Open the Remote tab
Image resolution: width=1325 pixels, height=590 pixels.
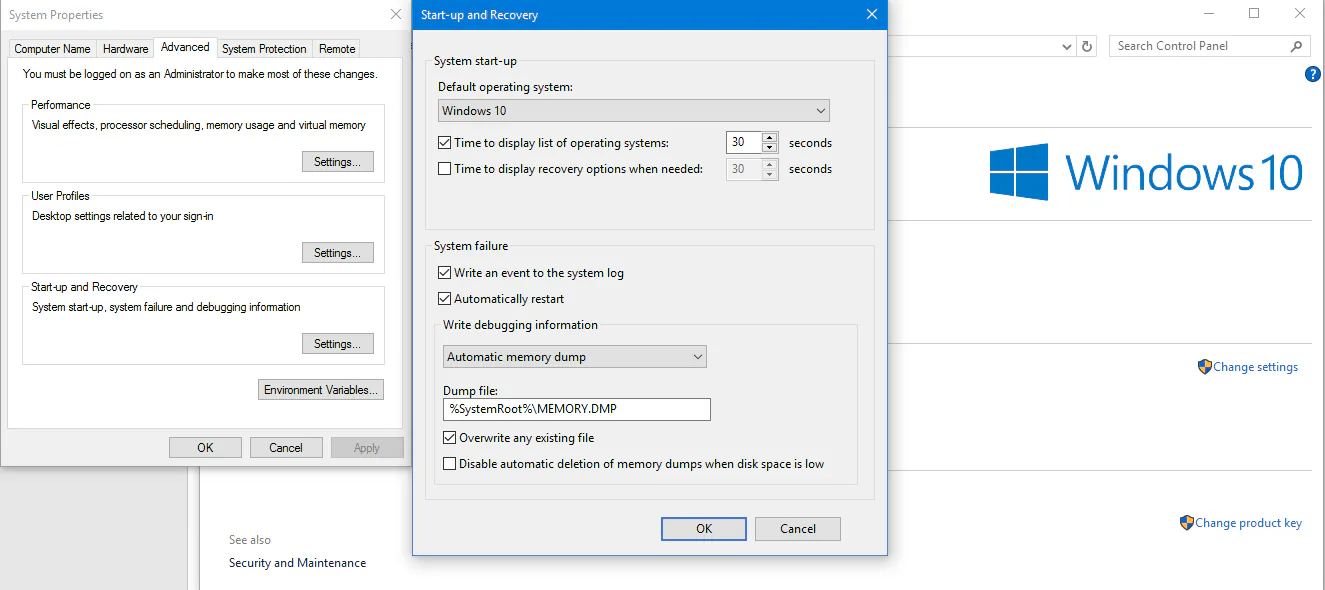[x=337, y=48]
